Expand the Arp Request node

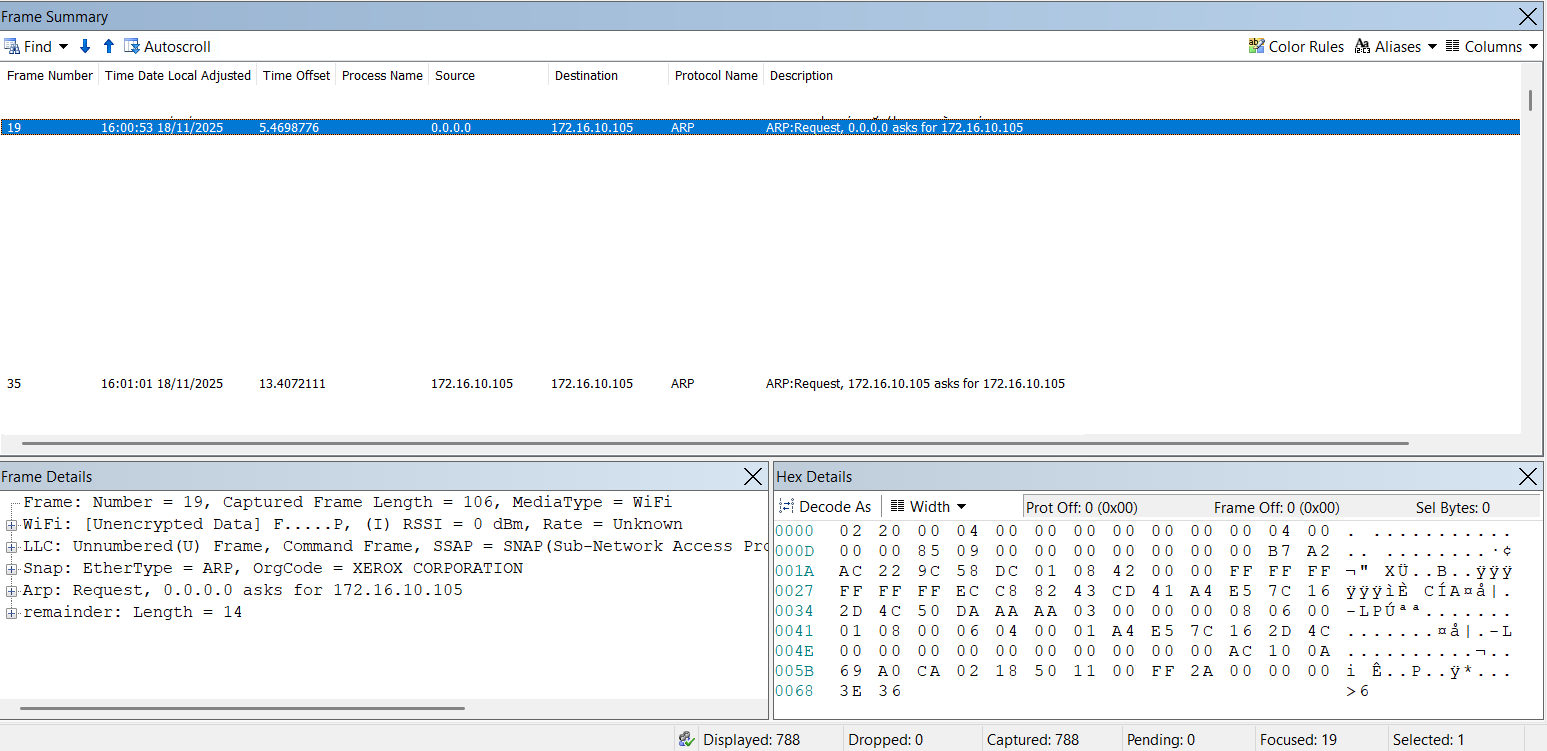tap(12, 591)
